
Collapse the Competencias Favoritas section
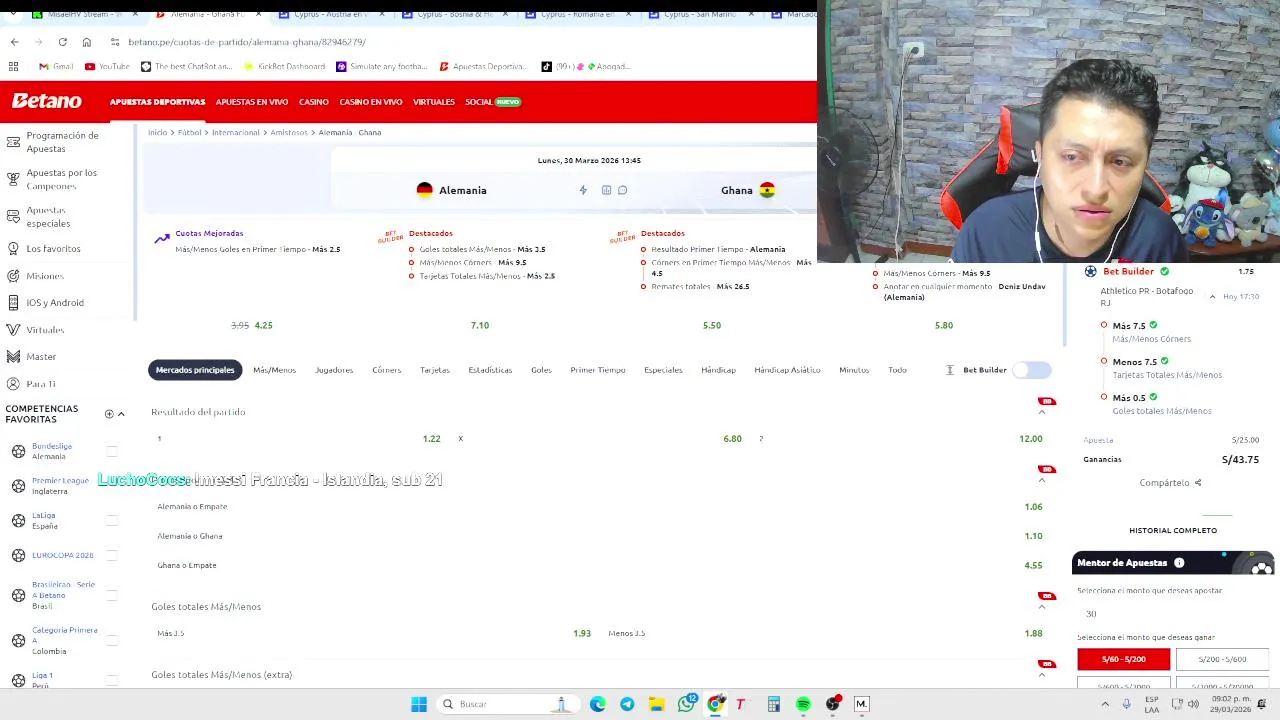click(121, 414)
